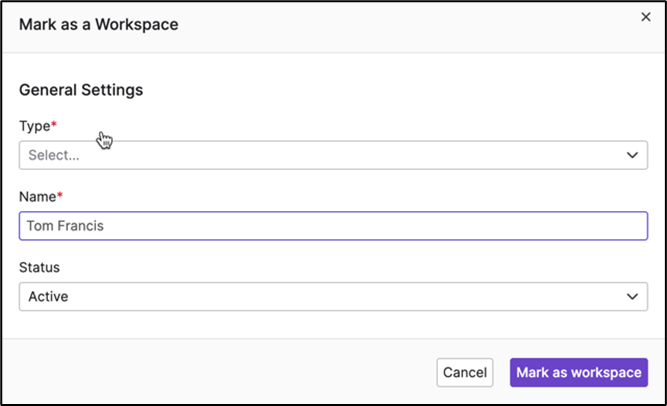Open the Type dropdown field
The image size is (667, 406).
[333, 155]
